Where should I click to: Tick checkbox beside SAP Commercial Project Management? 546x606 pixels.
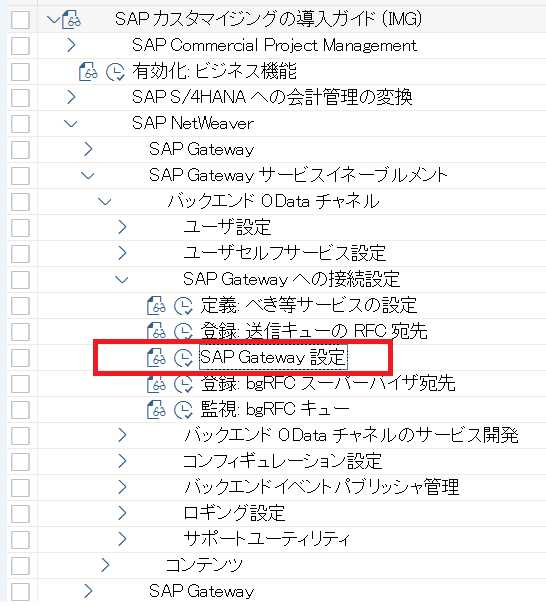click(20, 46)
